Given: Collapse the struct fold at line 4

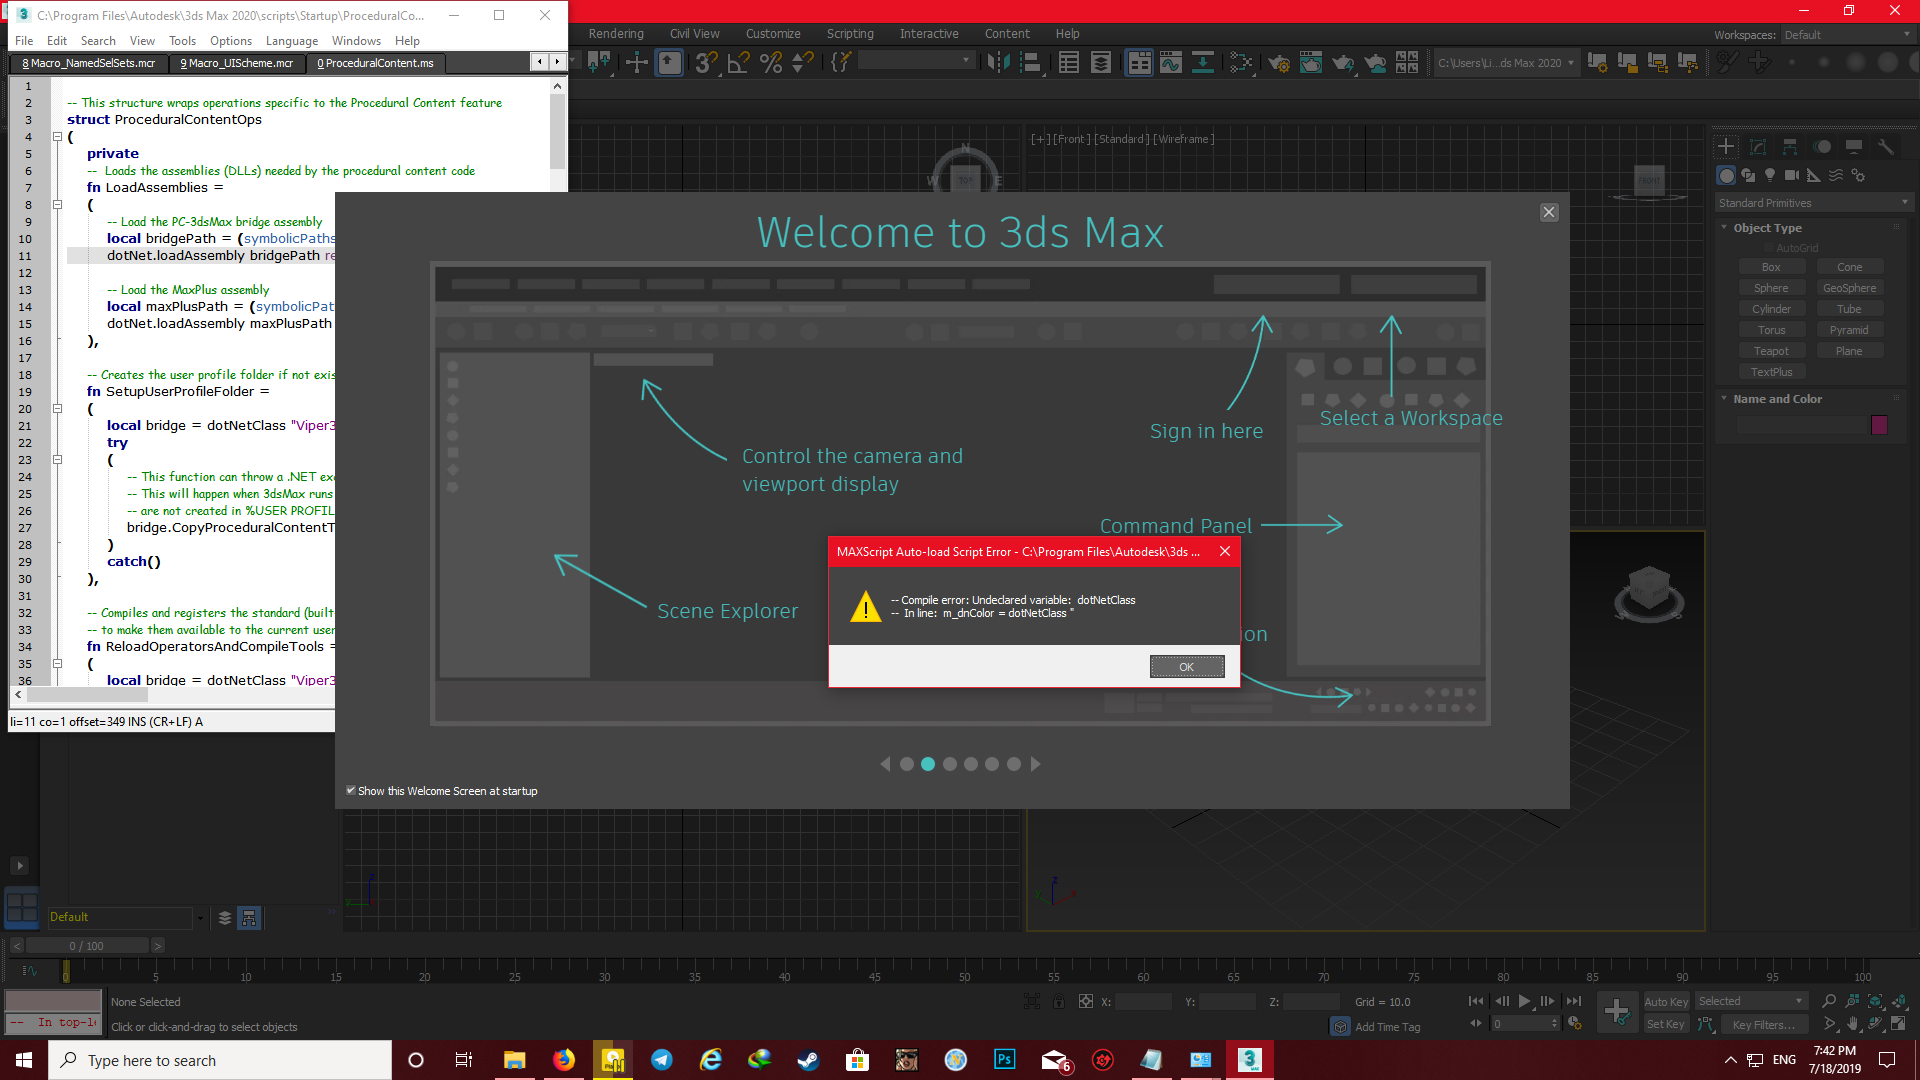Looking at the screenshot, I should tap(57, 137).
